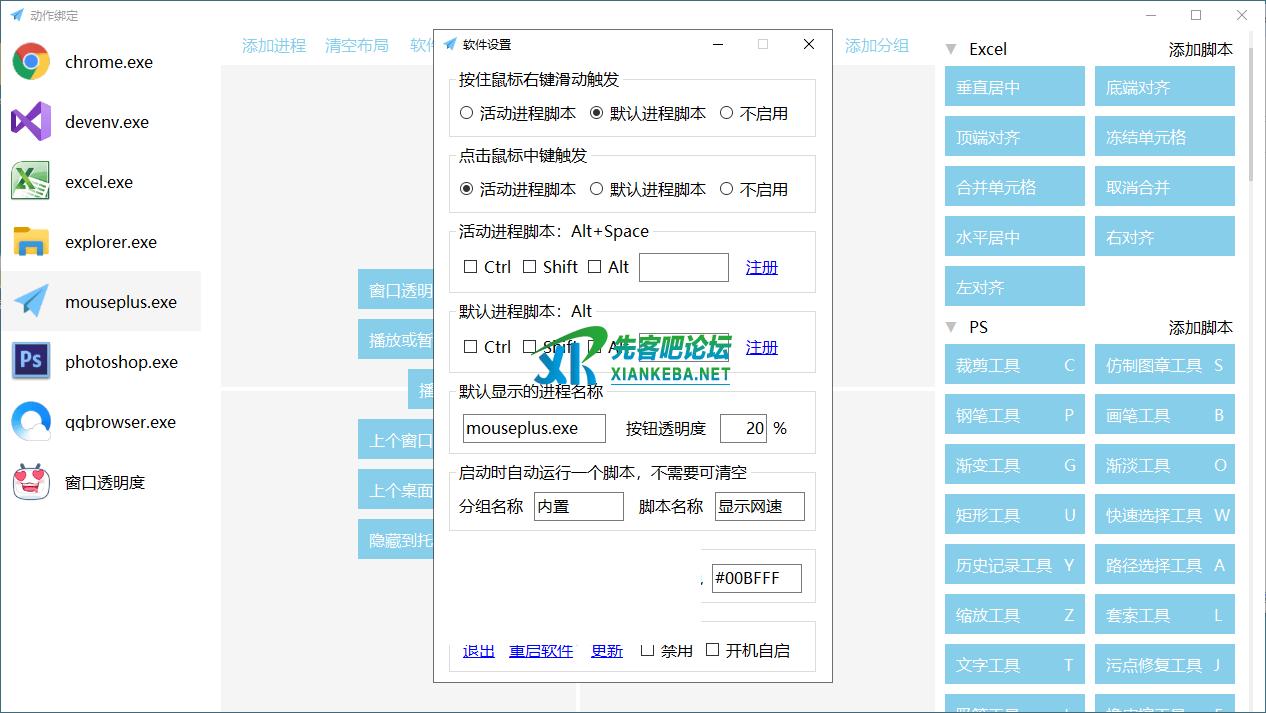Click 添加进程 in top menu
Image resolution: width=1266 pixels, height=713 pixels.
[274, 46]
